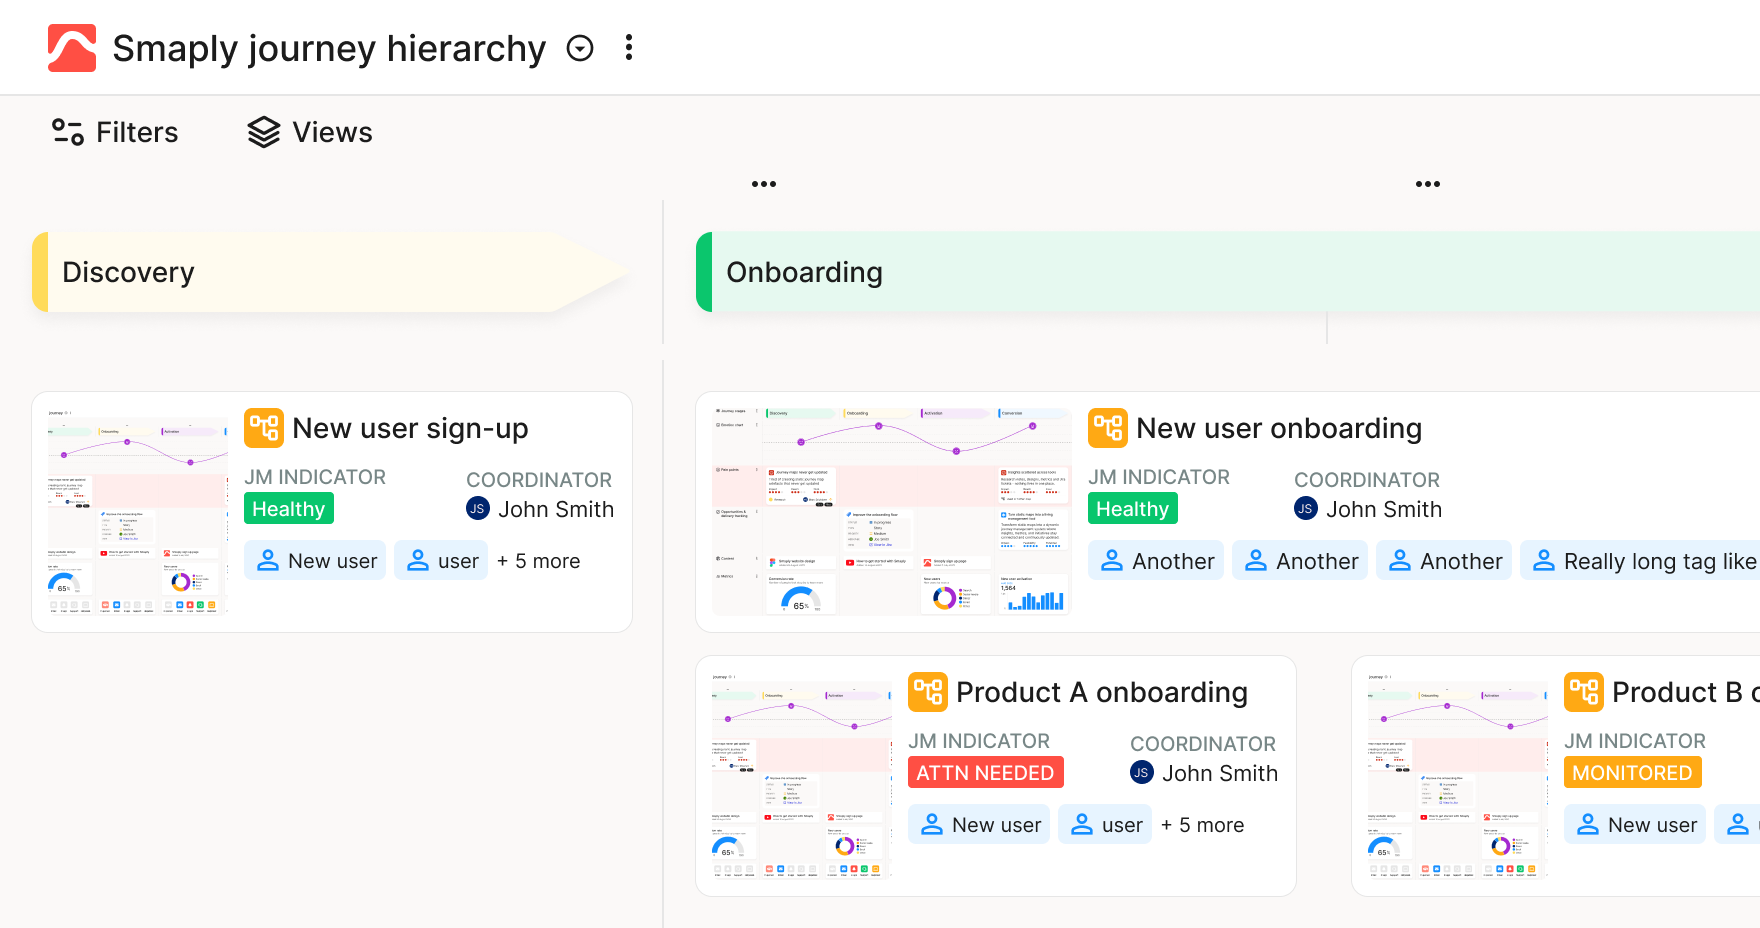
Task: Open the Product B journey thumbnail
Action: [x=1458, y=776]
